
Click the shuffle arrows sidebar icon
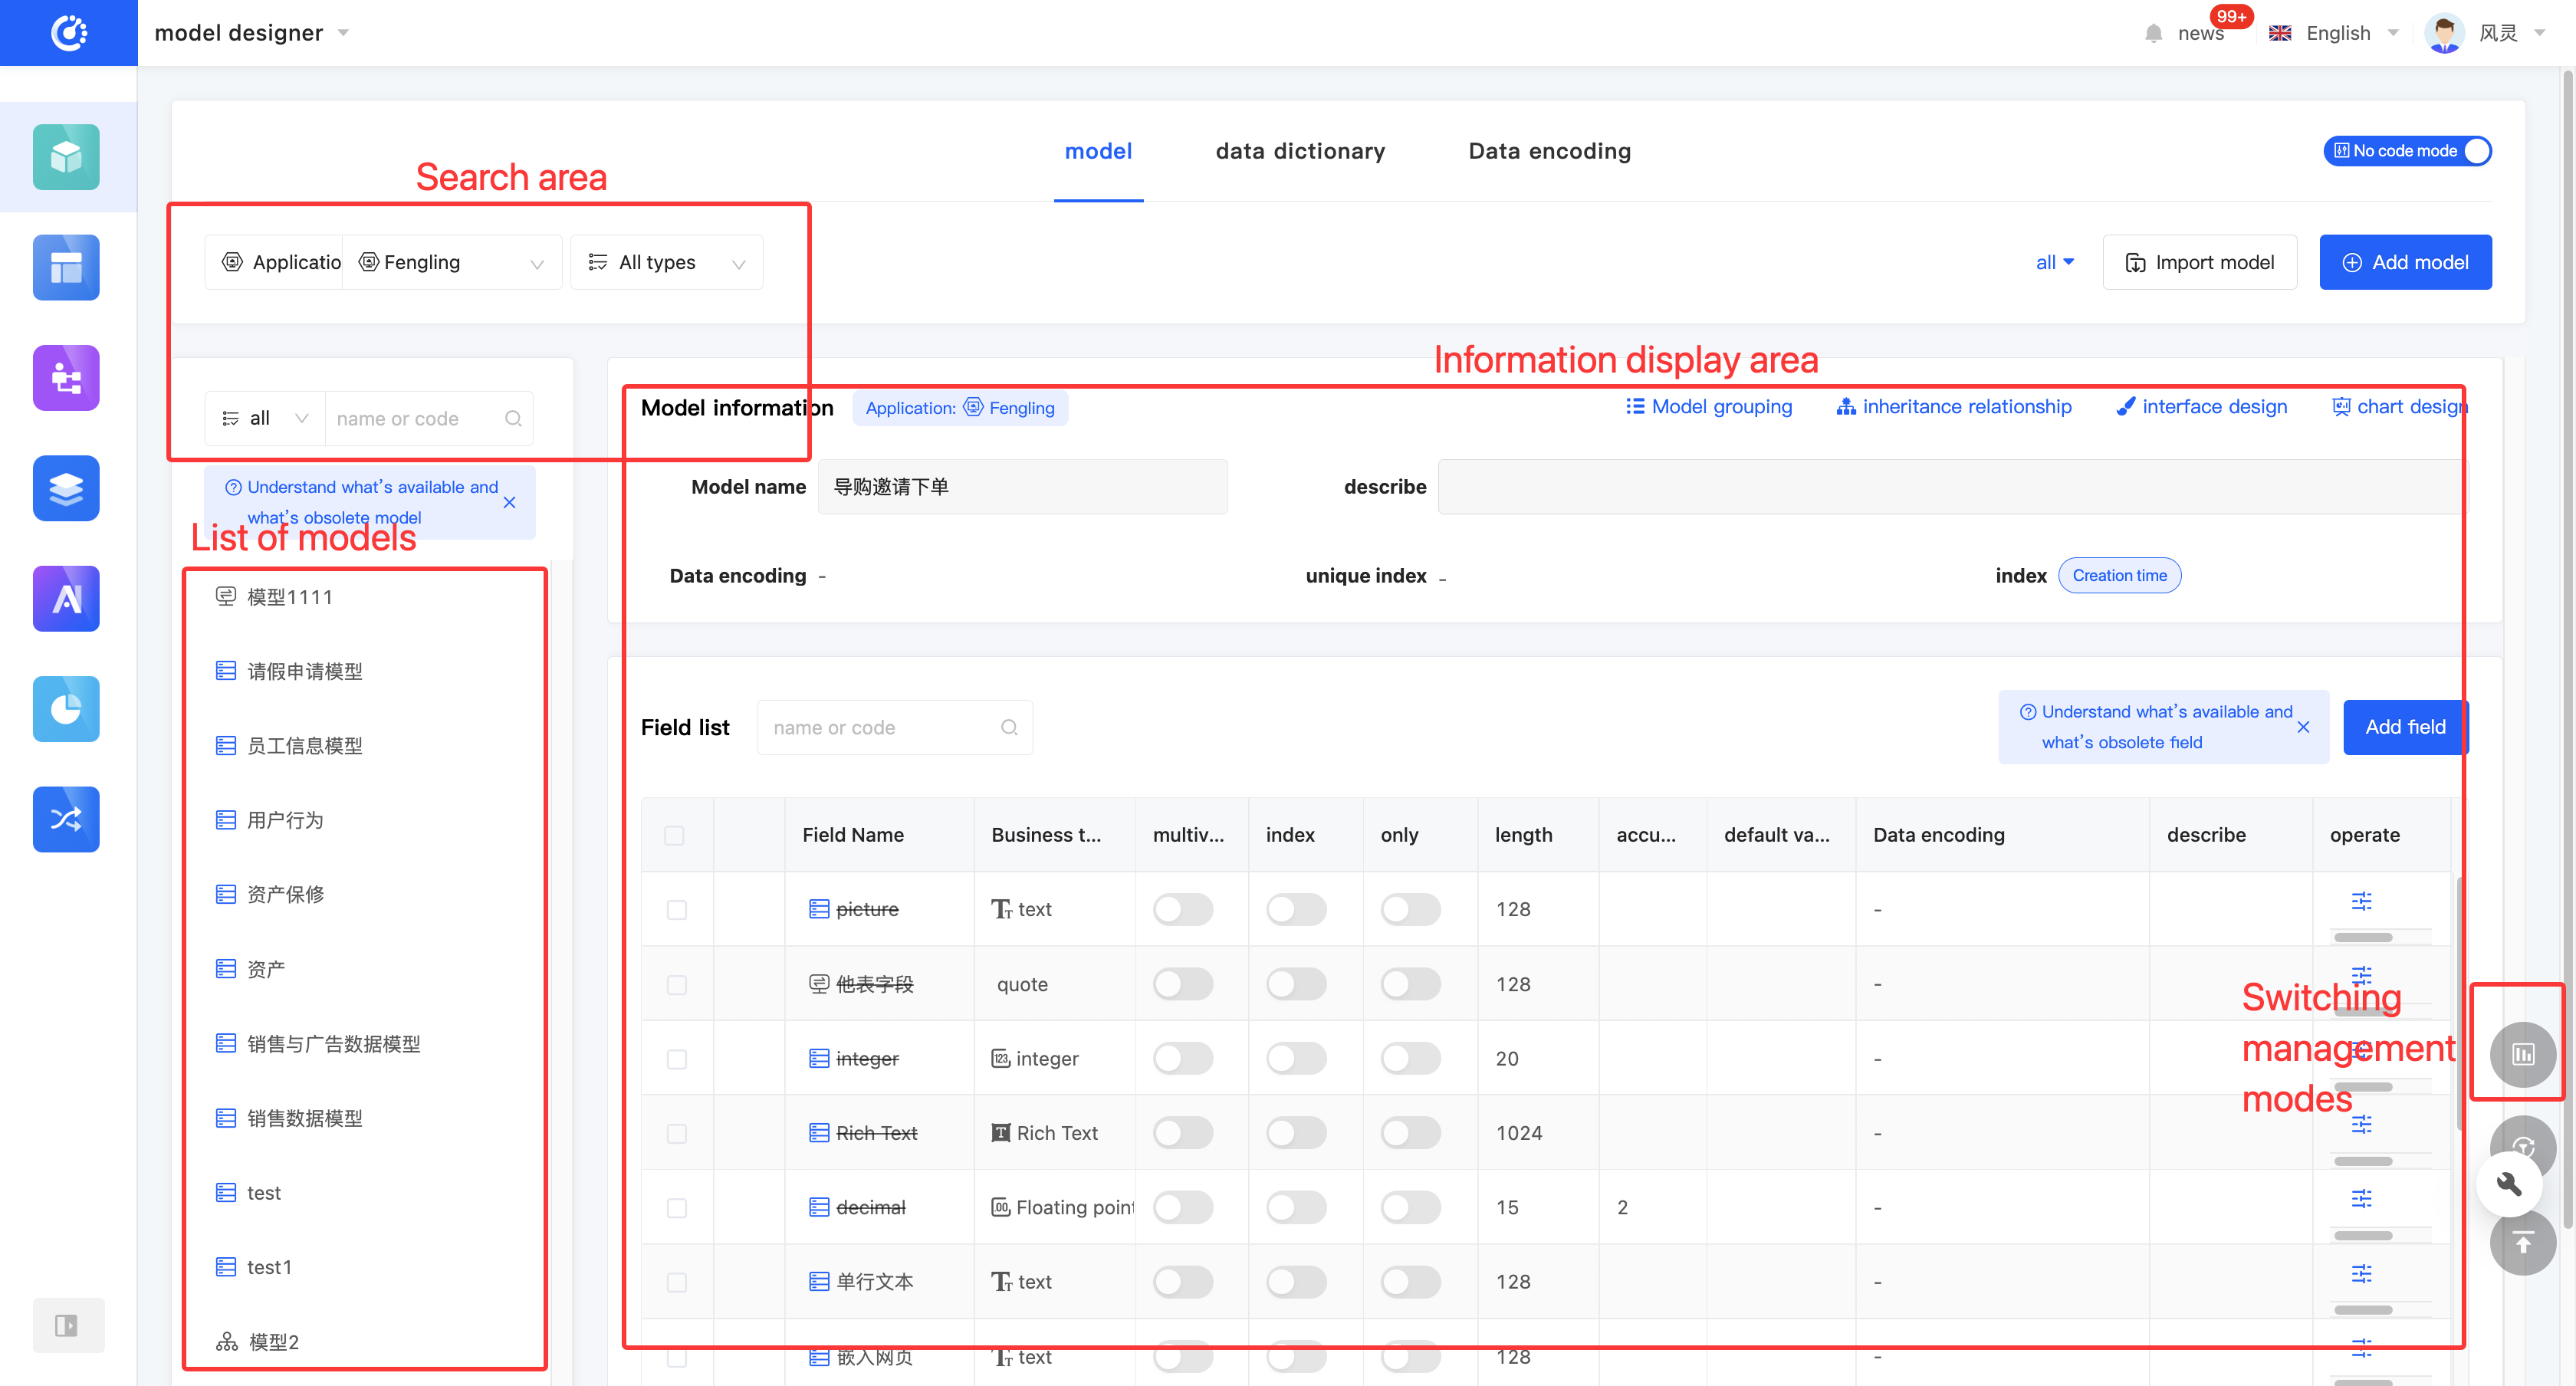coord(66,819)
